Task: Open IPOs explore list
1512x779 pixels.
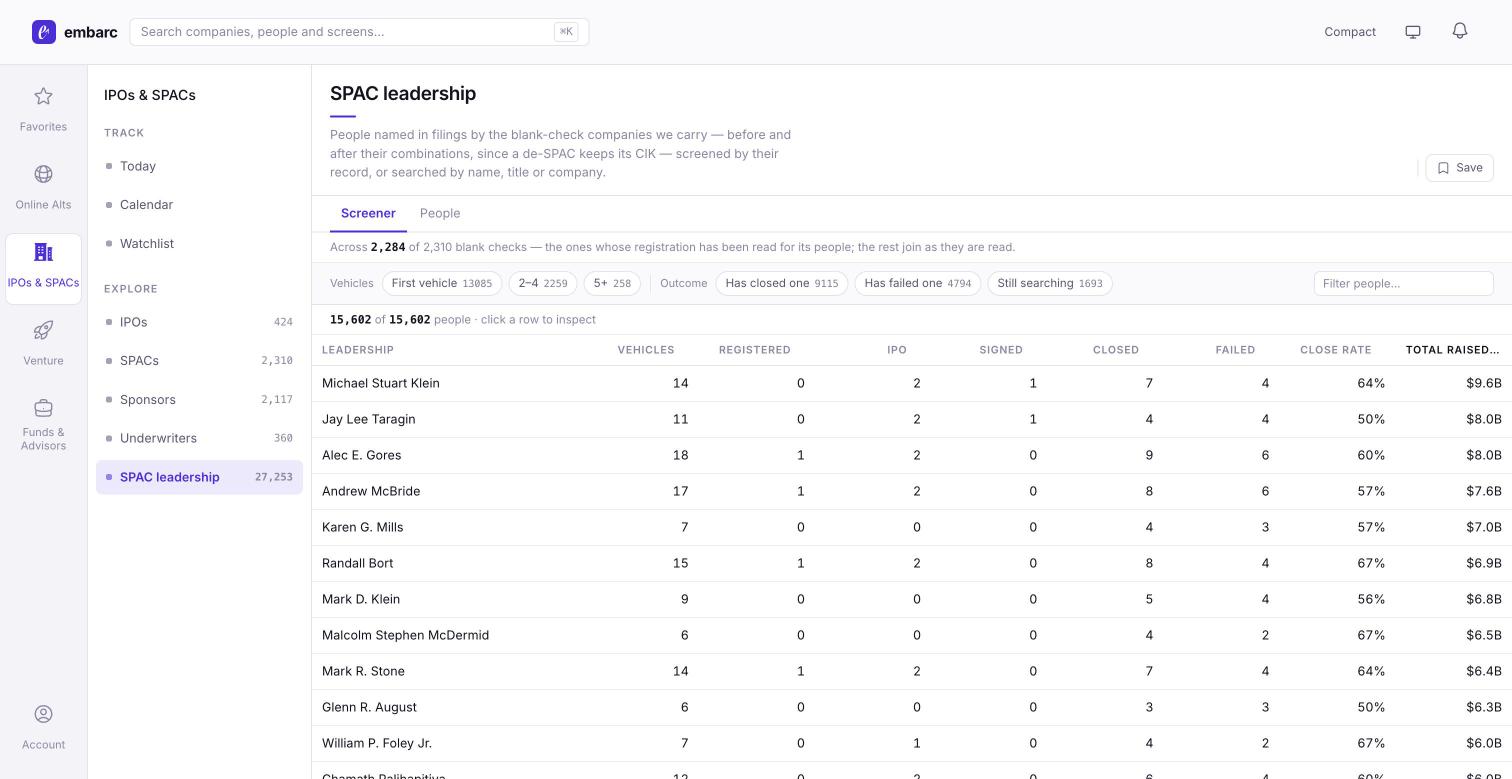Action: (199, 322)
